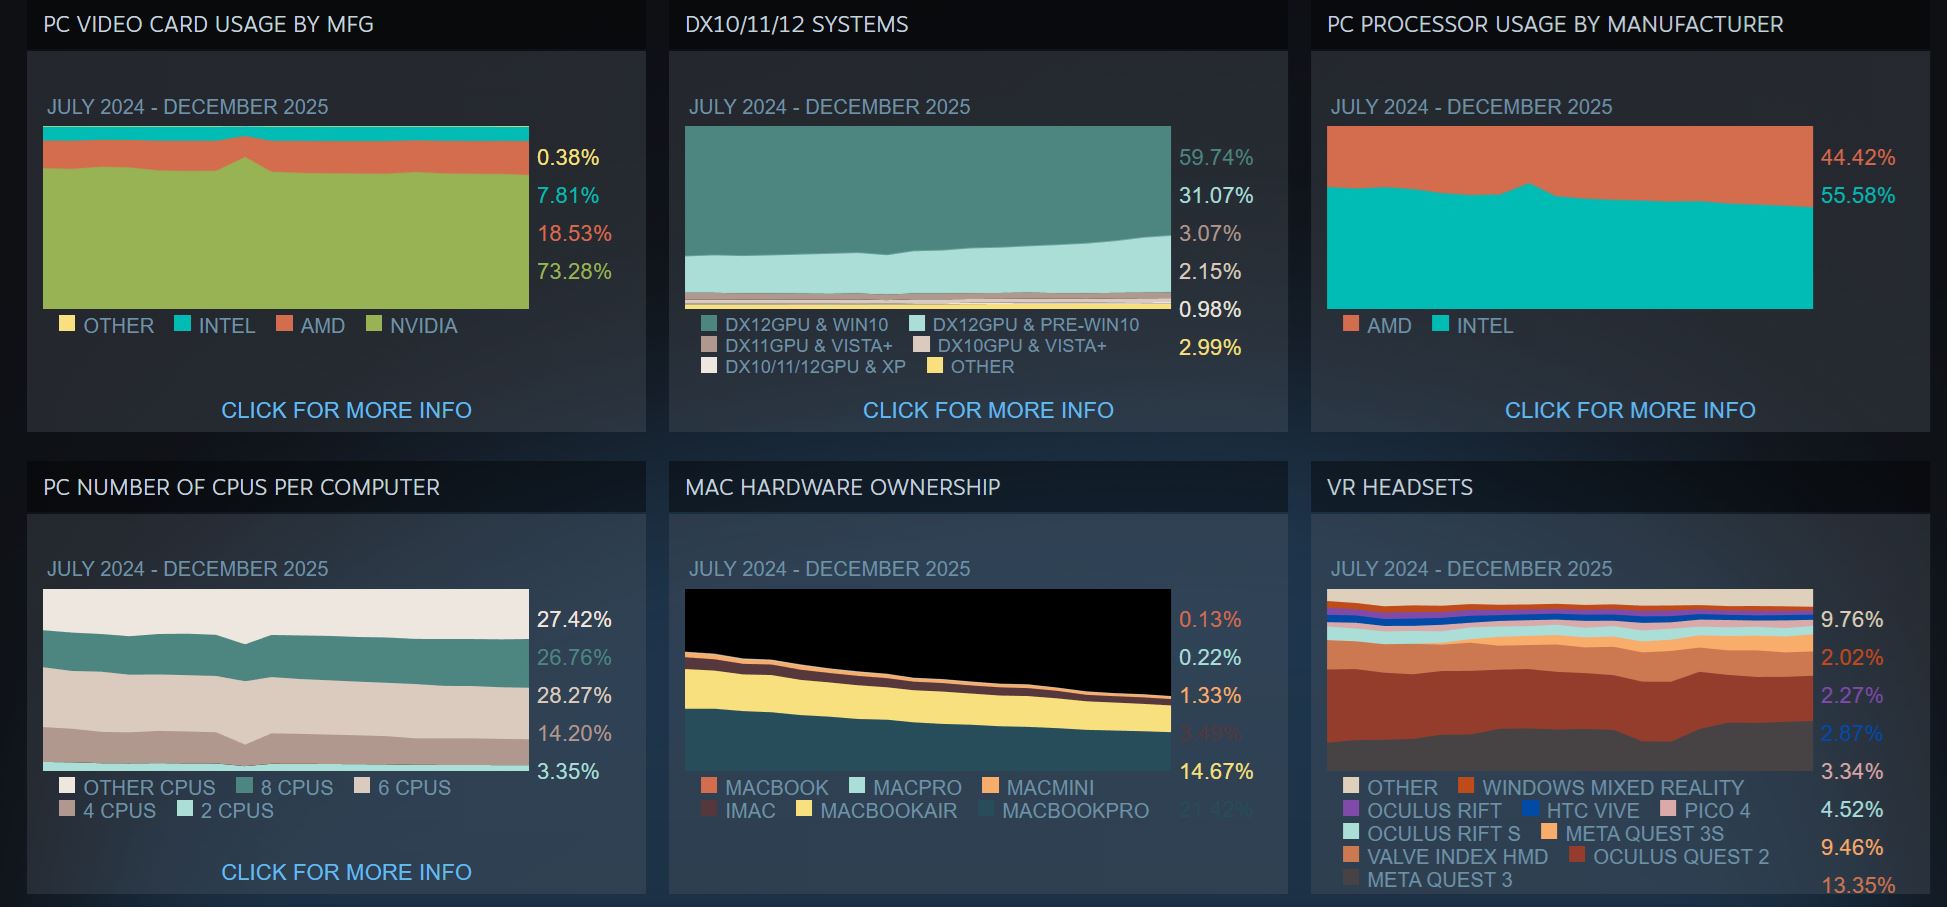Click the MACBOOKAIR yellow legend swatch
The image size is (1947, 907).
[804, 809]
